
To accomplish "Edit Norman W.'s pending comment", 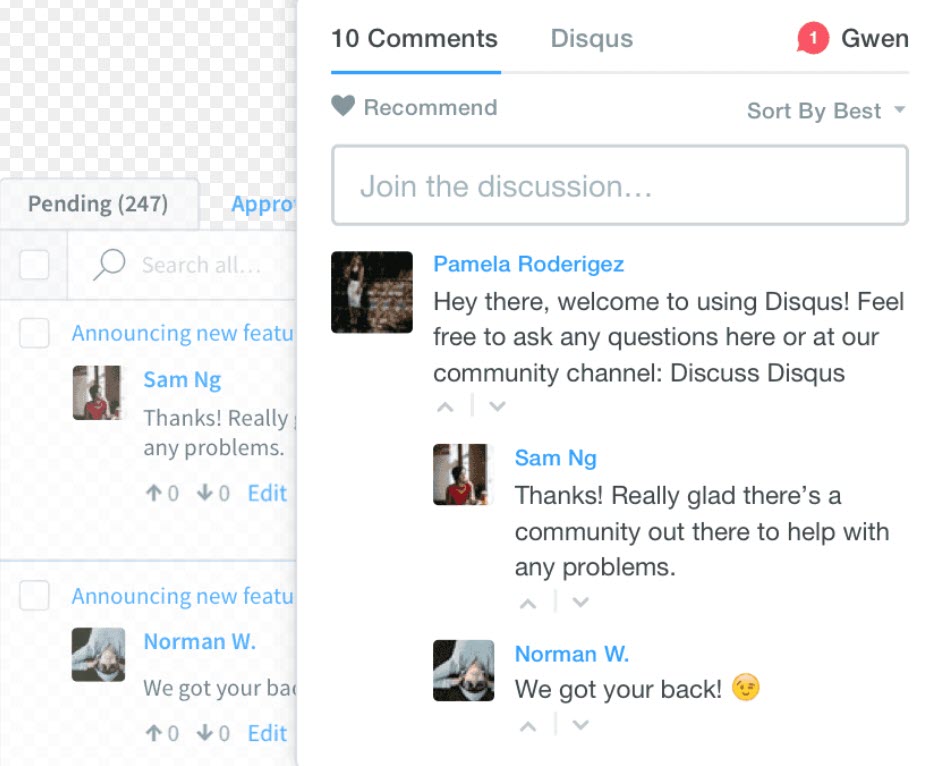I will (x=267, y=733).
